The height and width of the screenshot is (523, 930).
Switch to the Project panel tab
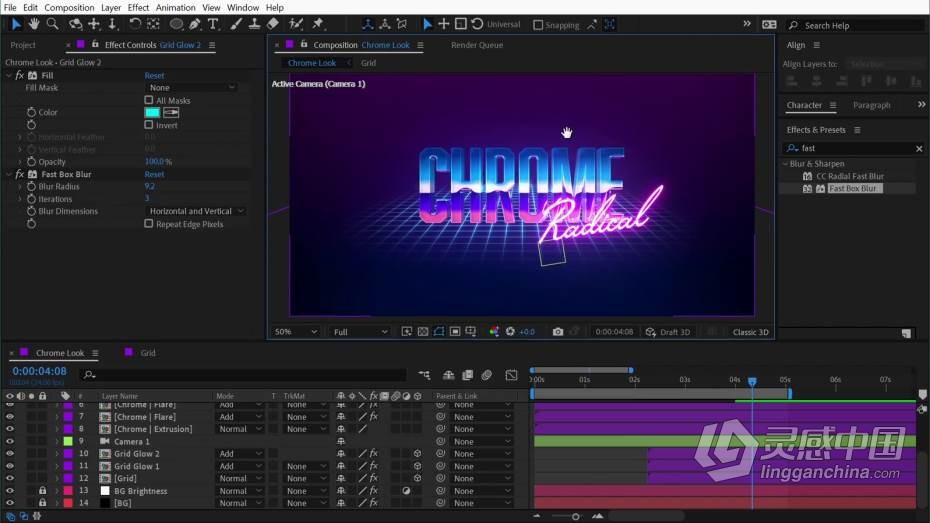click(x=23, y=45)
